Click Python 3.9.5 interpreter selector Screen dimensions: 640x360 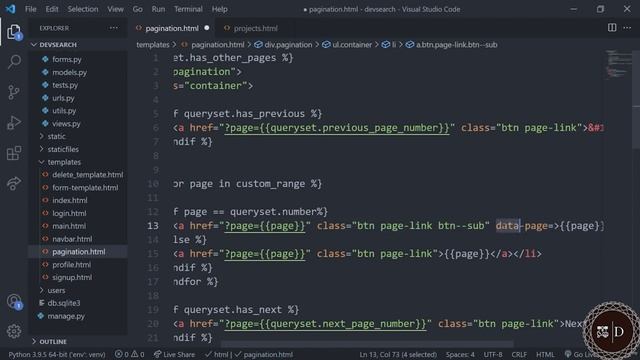pos(57,354)
